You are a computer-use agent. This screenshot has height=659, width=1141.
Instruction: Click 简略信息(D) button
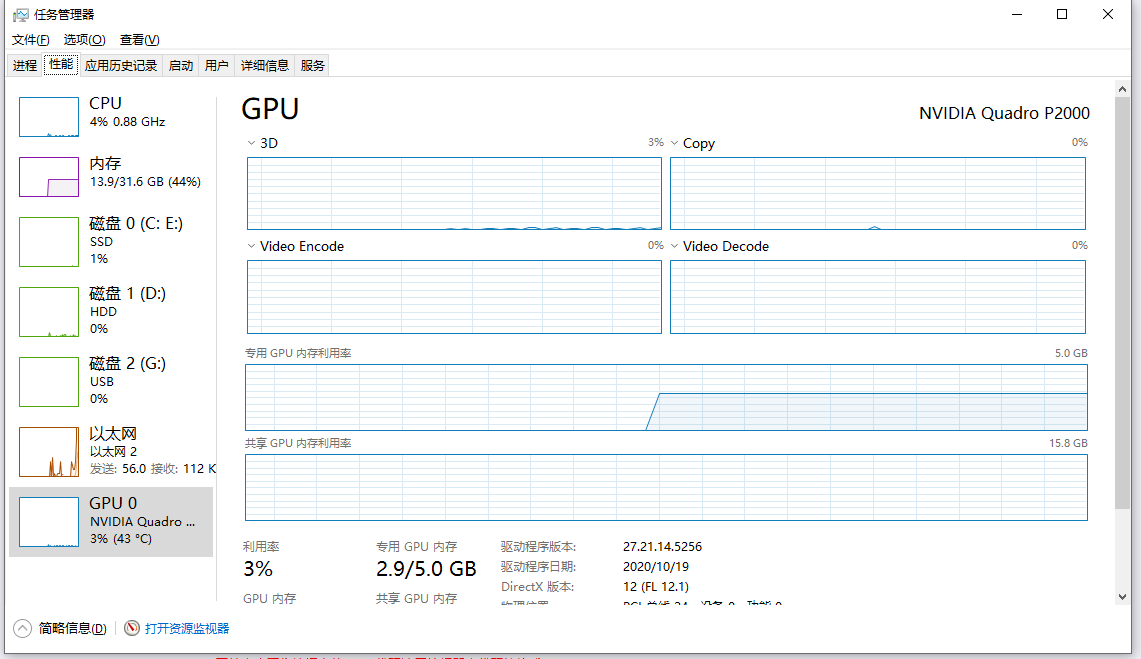(73, 628)
